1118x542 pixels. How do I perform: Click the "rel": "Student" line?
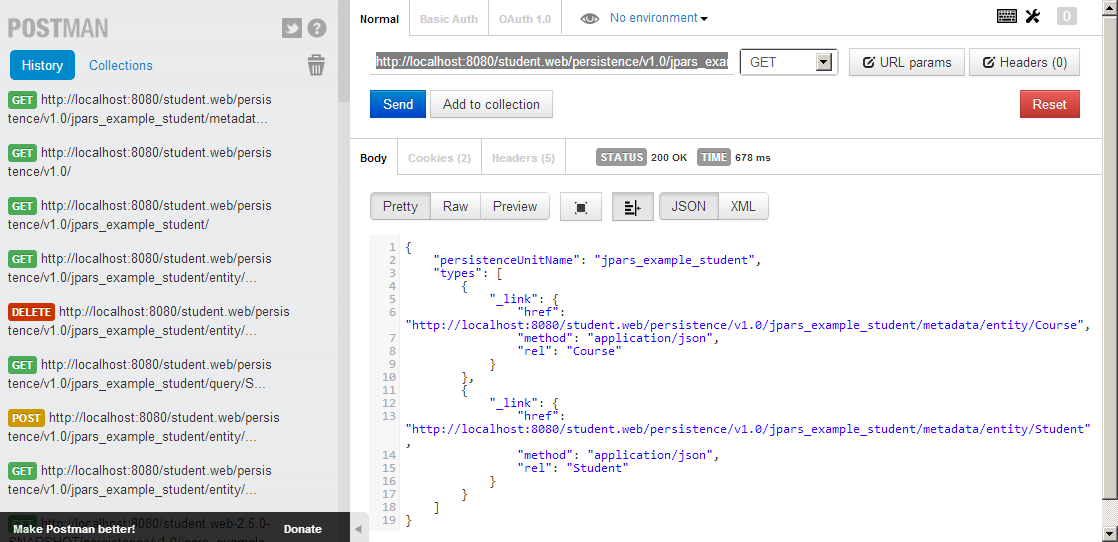tap(573, 468)
